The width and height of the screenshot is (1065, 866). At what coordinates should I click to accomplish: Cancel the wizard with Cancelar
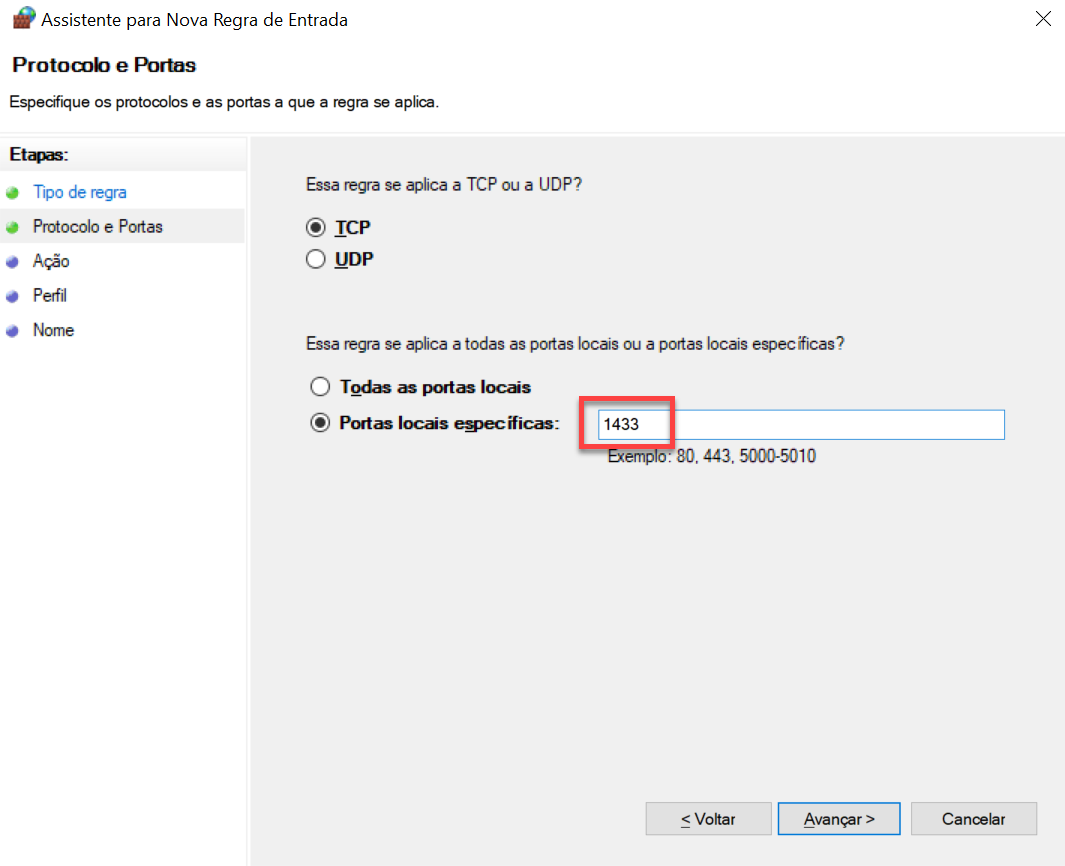click(973, 819)
